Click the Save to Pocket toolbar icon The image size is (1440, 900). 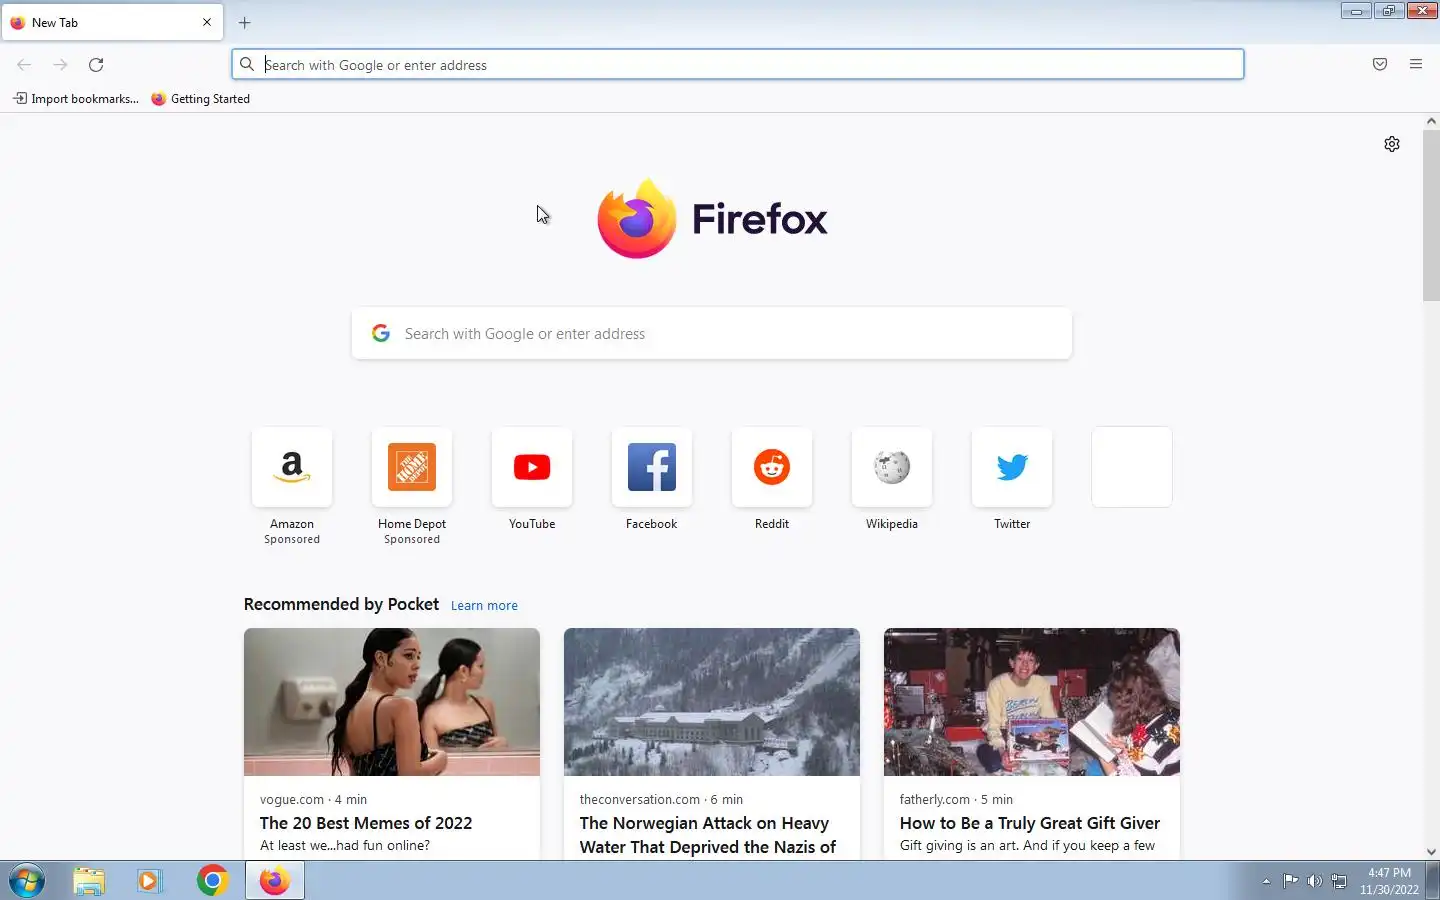(1380, 64)
